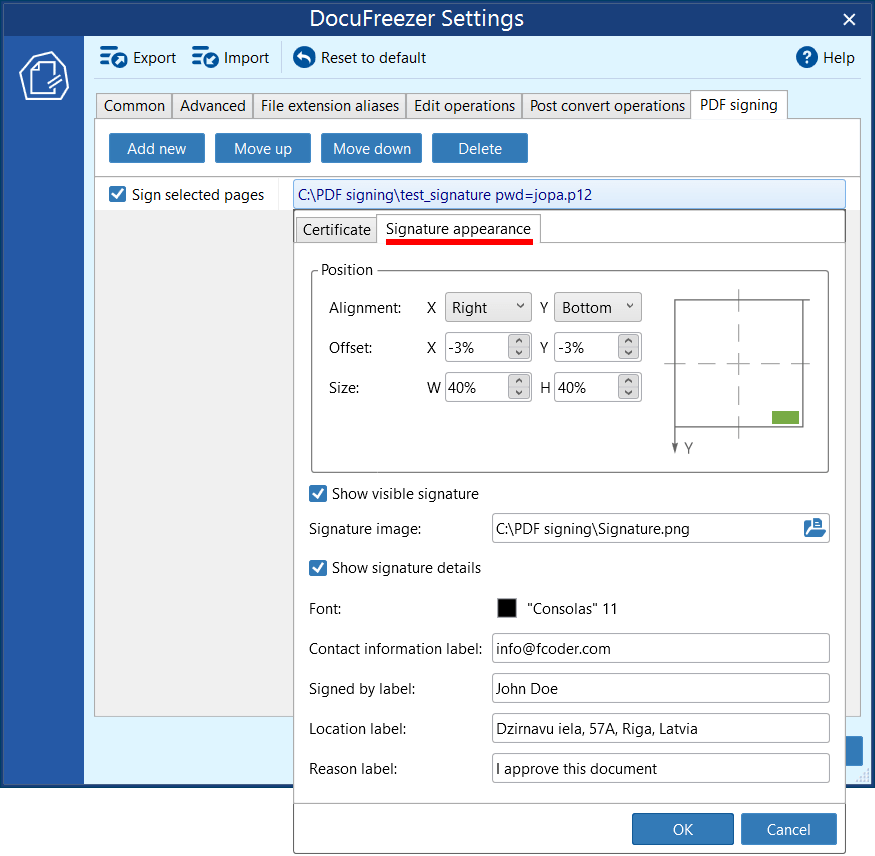875x856 pixels.
Task: Click the Import settings icon
Action: coord(205,57)
